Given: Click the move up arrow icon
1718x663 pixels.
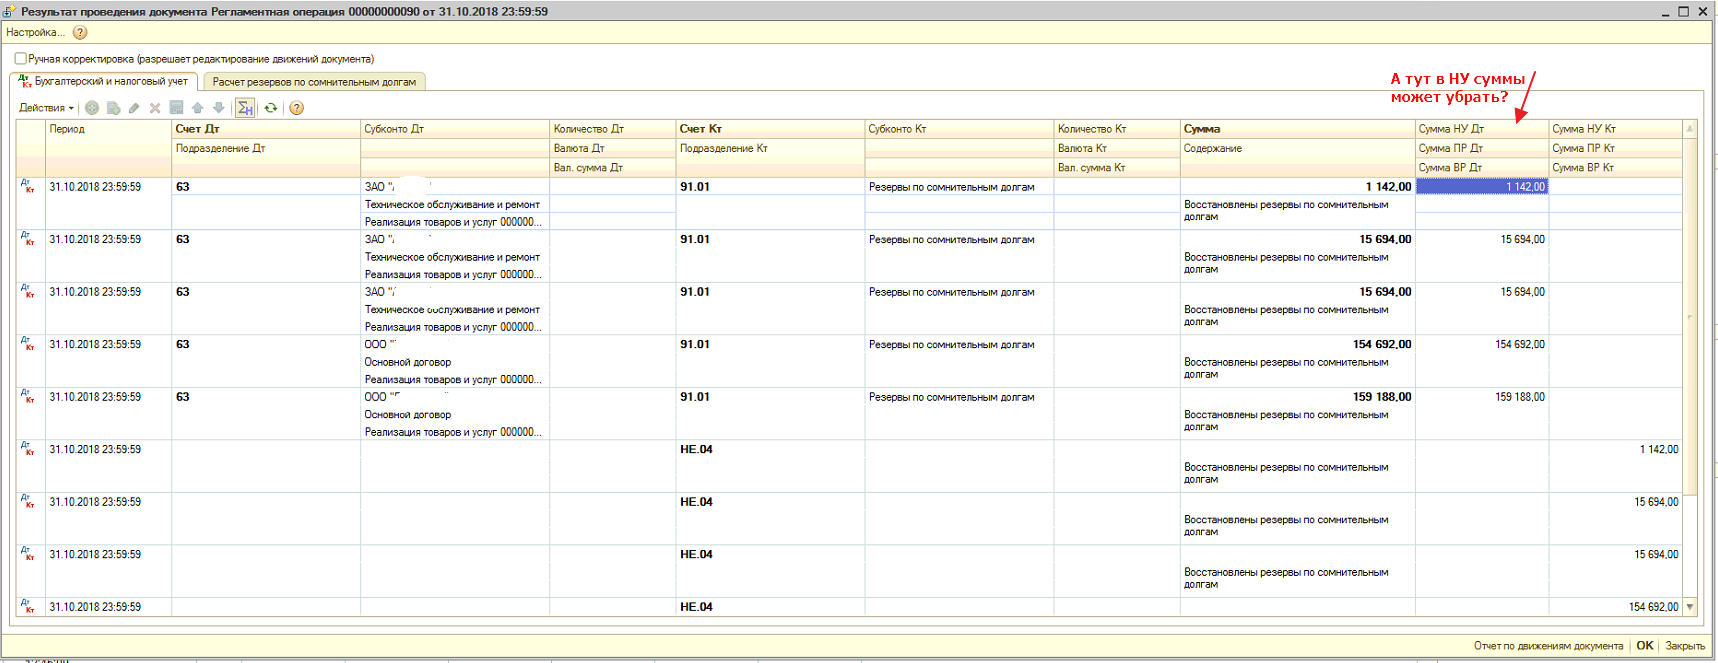Looking at the screenshot, I should [197, 108].
